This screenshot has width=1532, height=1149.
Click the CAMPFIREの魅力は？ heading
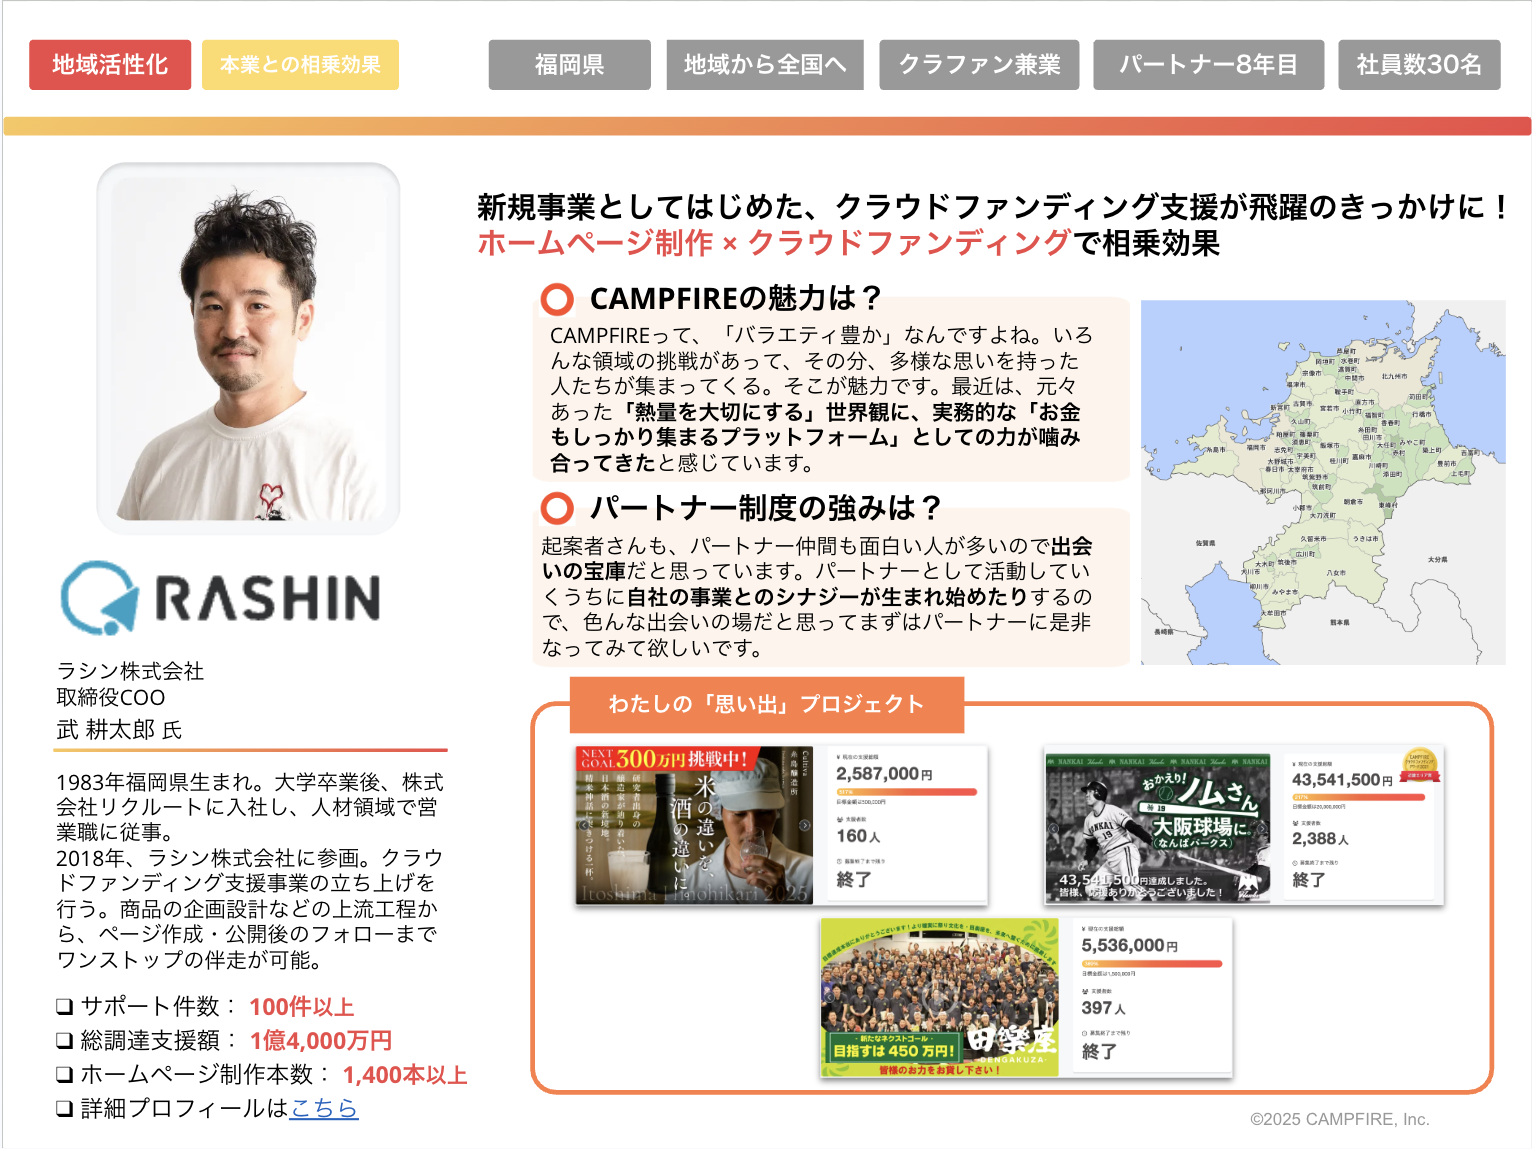[736, 298]
